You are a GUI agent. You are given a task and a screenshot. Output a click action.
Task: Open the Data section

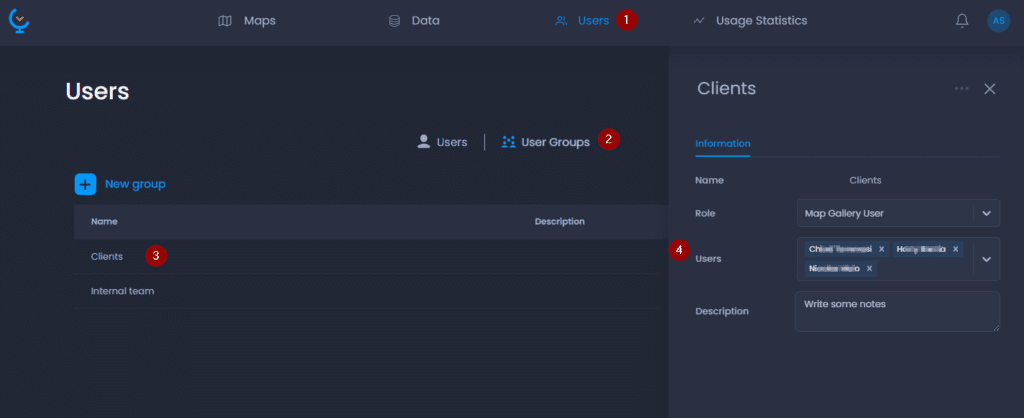(414, 21)
